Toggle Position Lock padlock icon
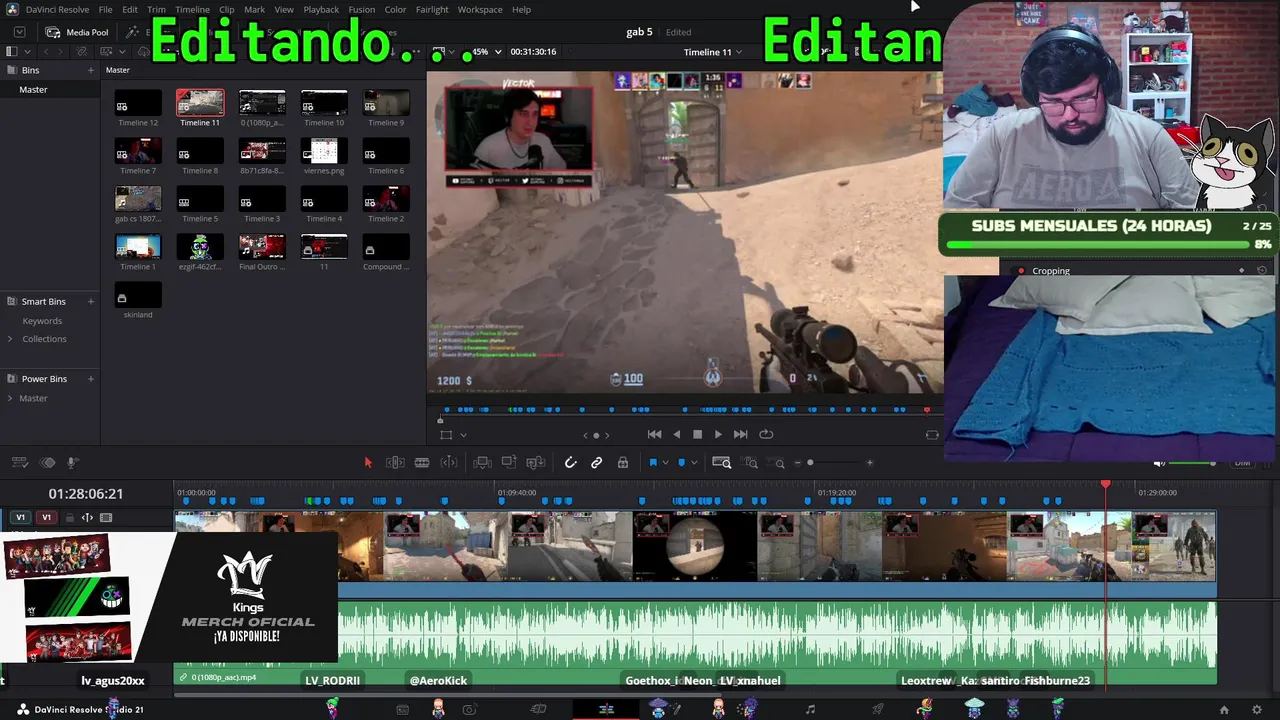Screen dimensions: 1280x720 (x=623, y=462)
